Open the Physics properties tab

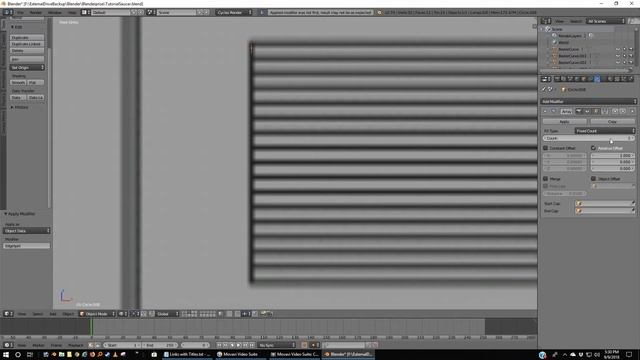pos(631,78)
